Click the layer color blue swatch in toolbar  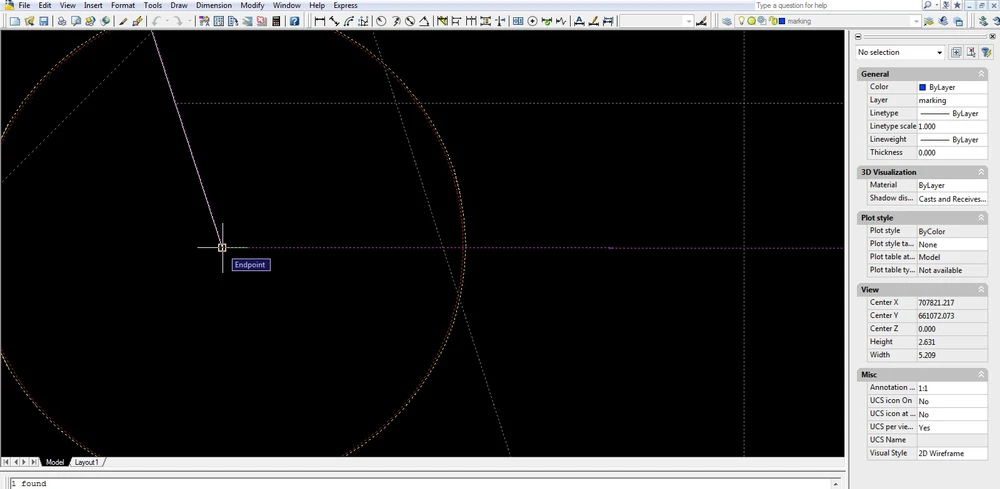point(783,21)
